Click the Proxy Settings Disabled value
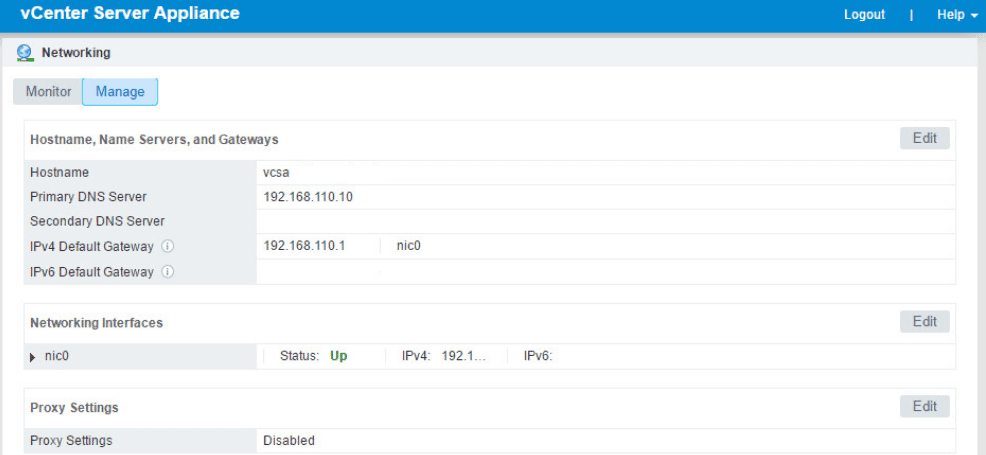This screenshot has height=455, width=986. pyautogui.click(x=289, y=441)
